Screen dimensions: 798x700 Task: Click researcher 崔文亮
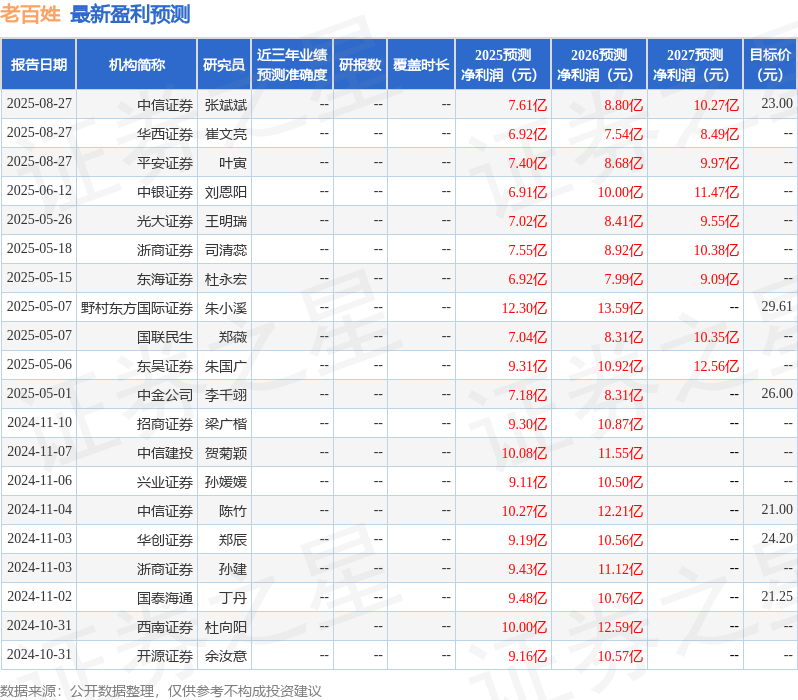point(225,134)
